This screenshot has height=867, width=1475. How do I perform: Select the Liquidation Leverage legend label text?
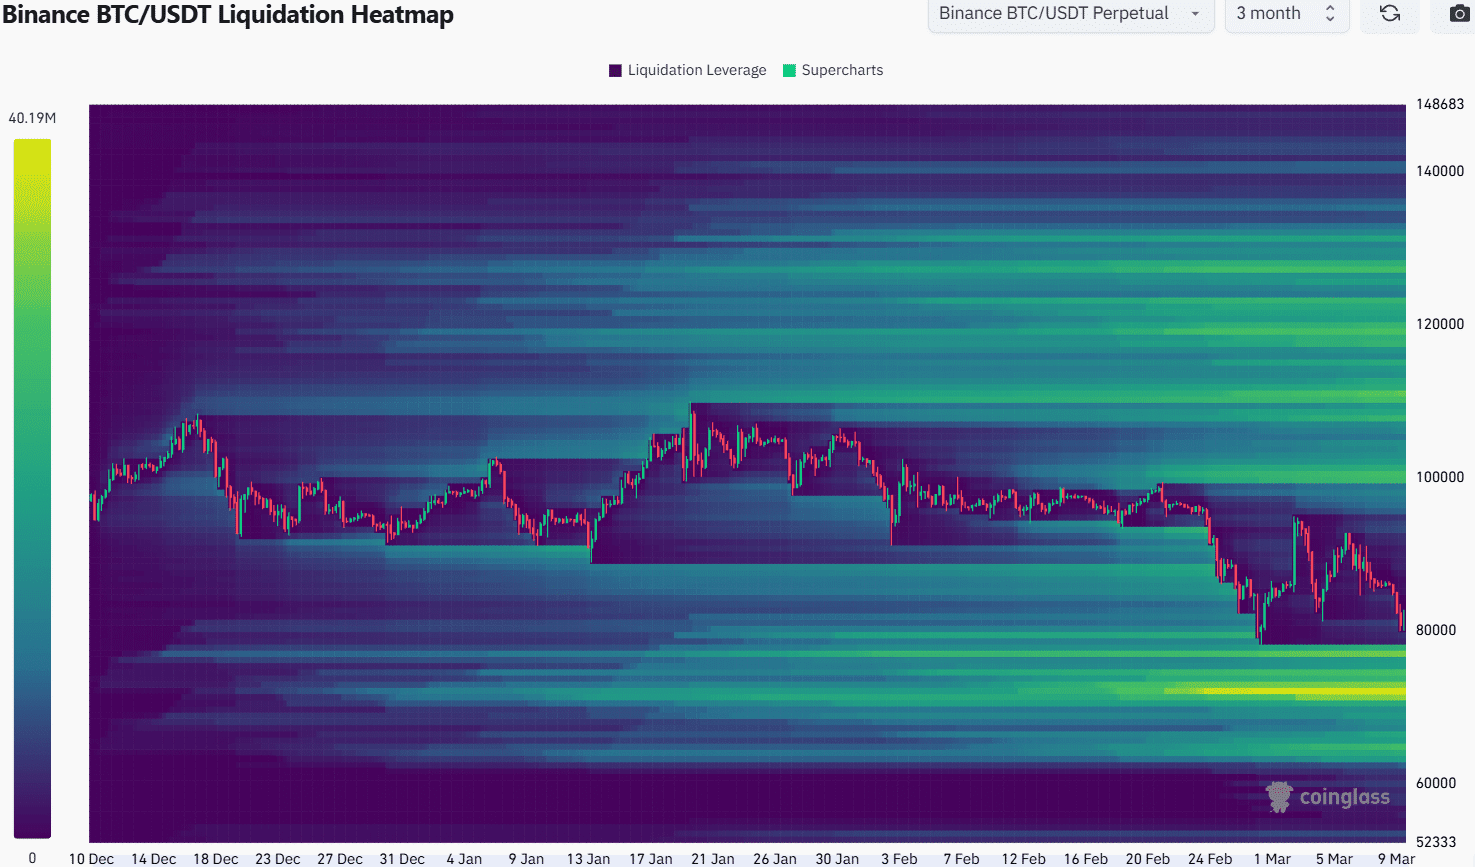(697, 70)
